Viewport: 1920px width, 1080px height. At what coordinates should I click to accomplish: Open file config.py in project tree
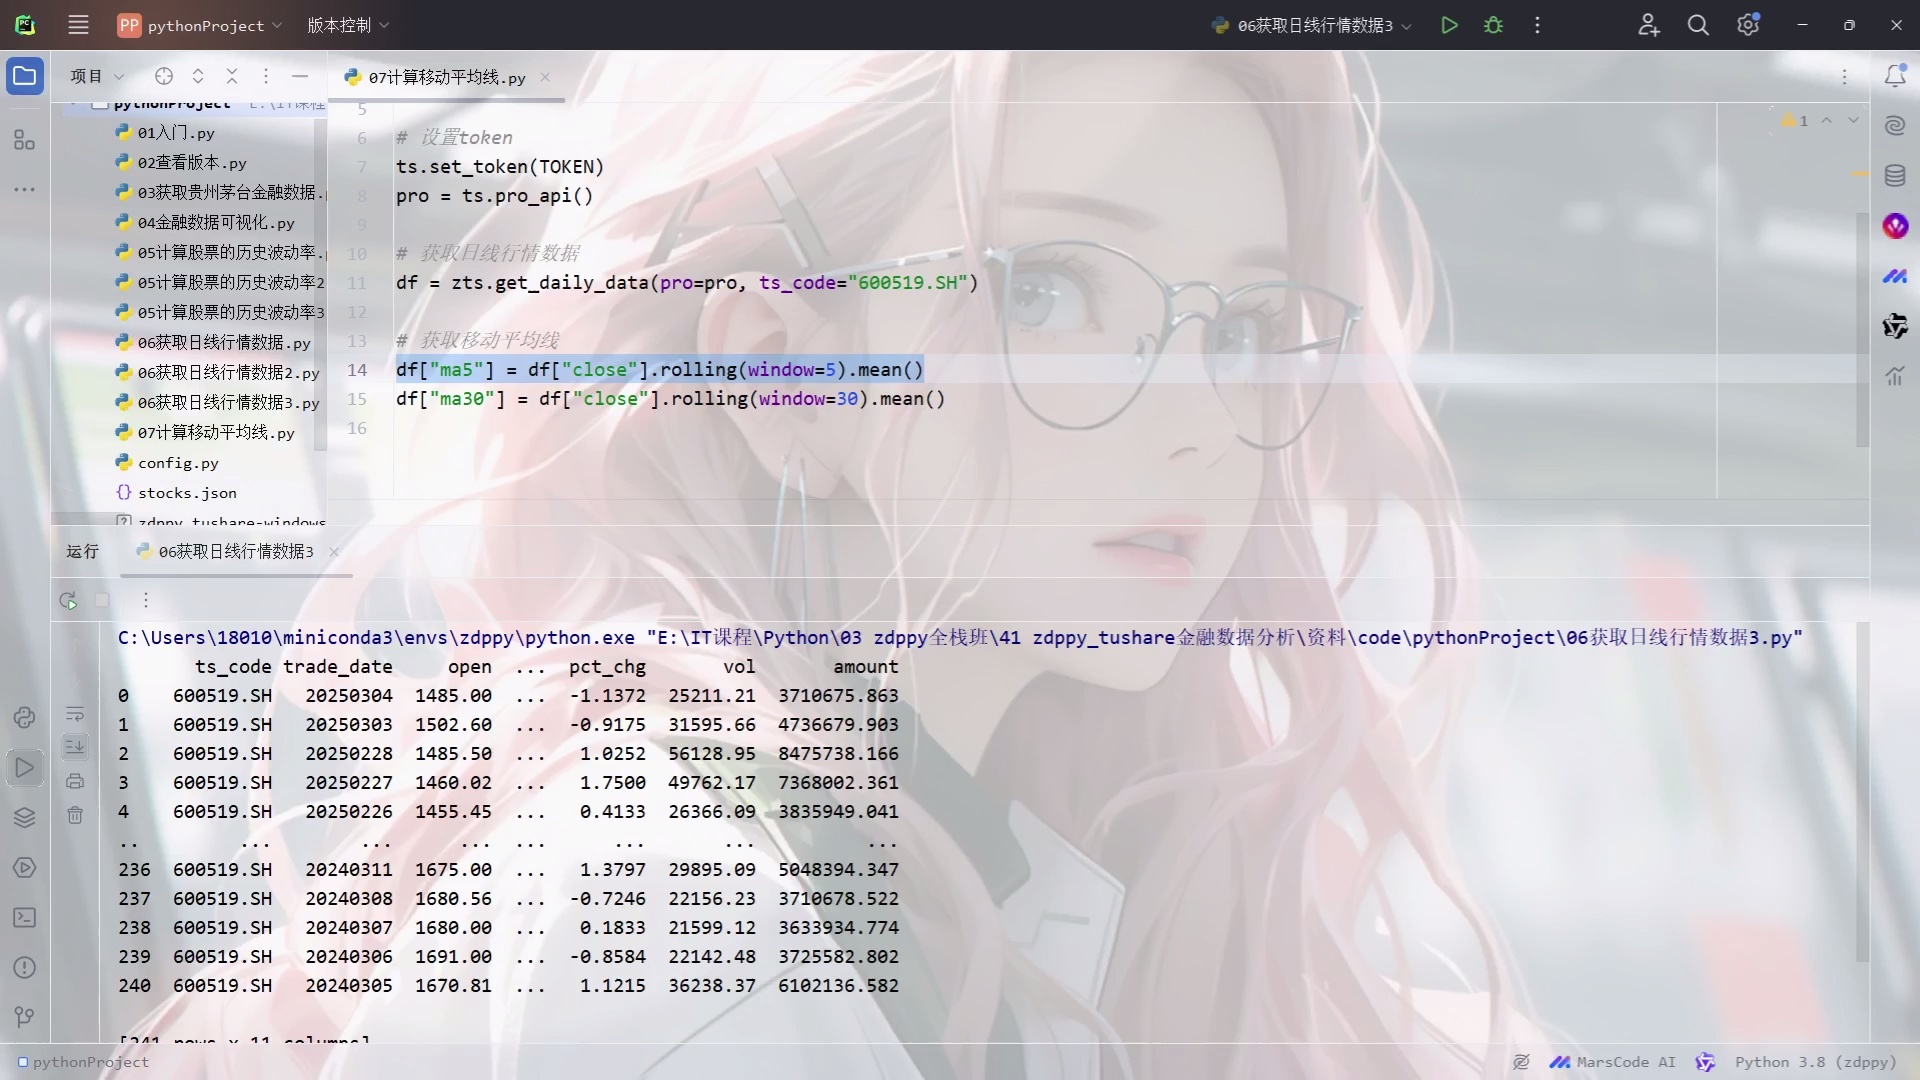click(x=178, y=462)
